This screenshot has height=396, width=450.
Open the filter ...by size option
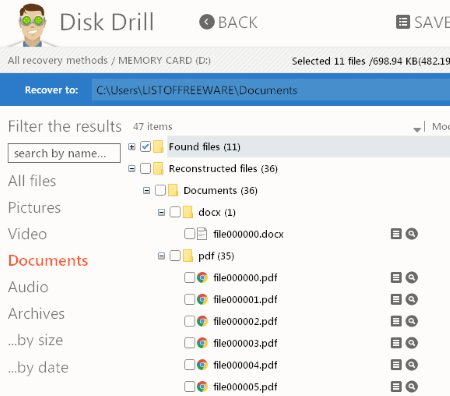[x=35, y=340]
